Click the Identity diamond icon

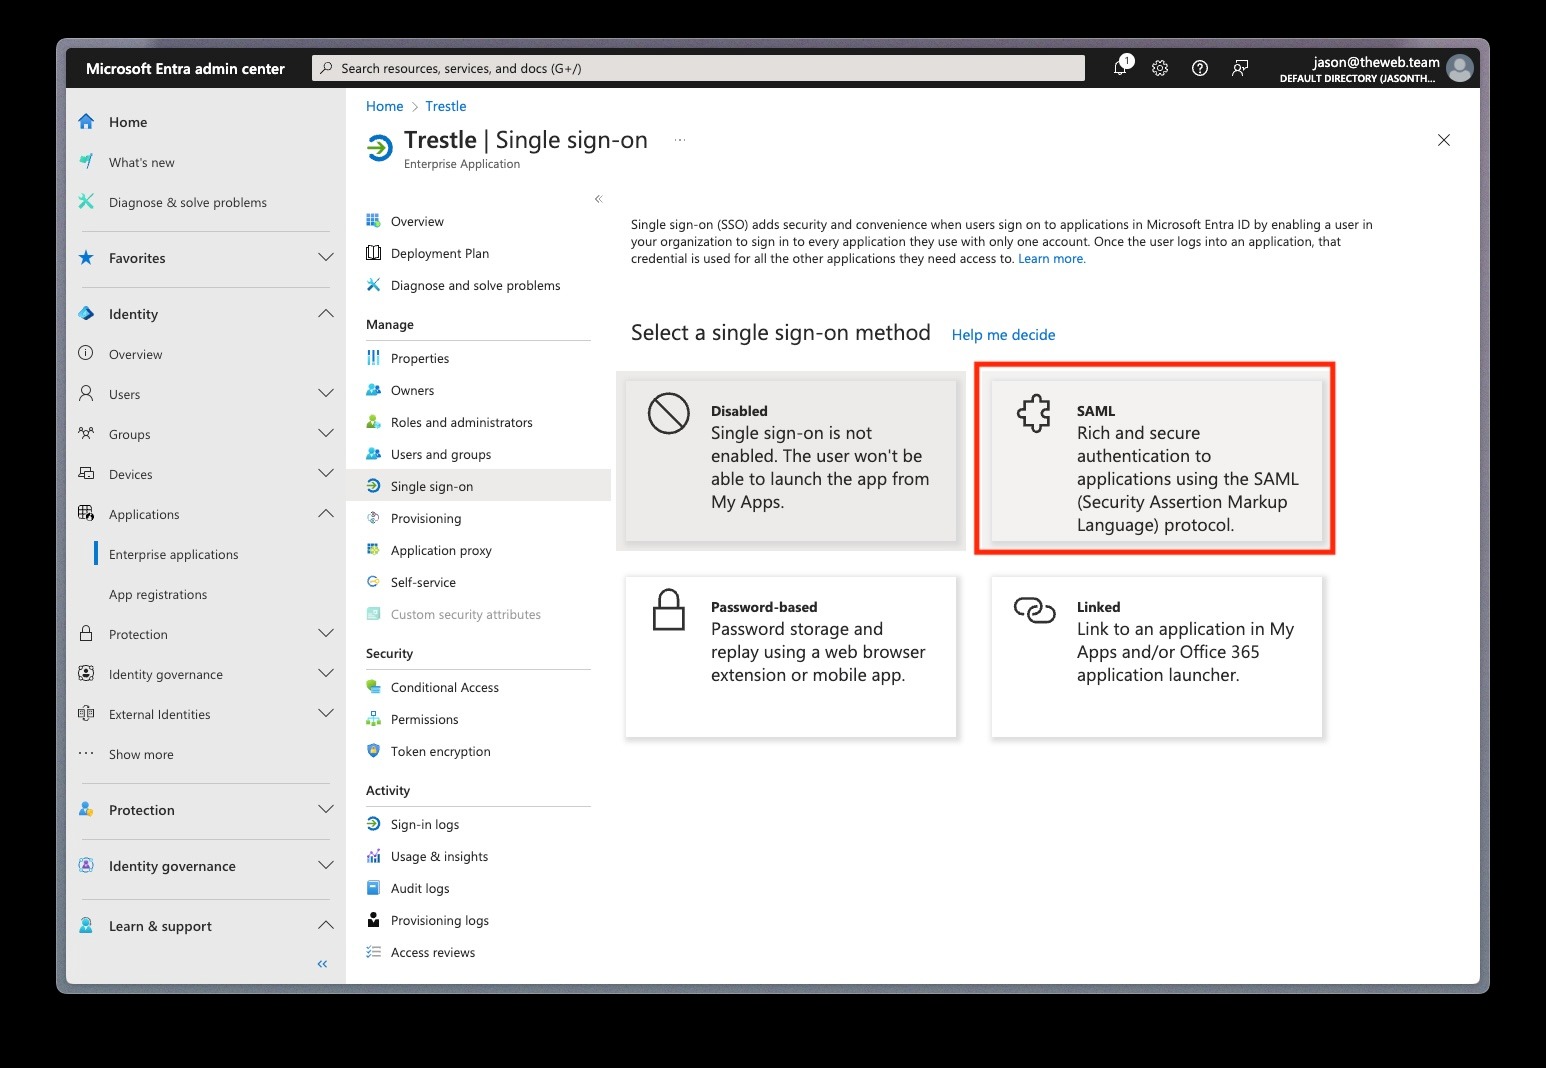coord(87,314)
